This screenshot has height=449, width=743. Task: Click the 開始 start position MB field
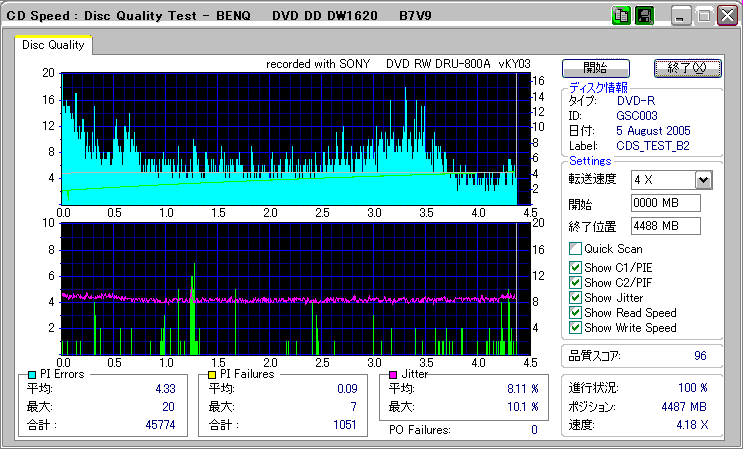666,203
